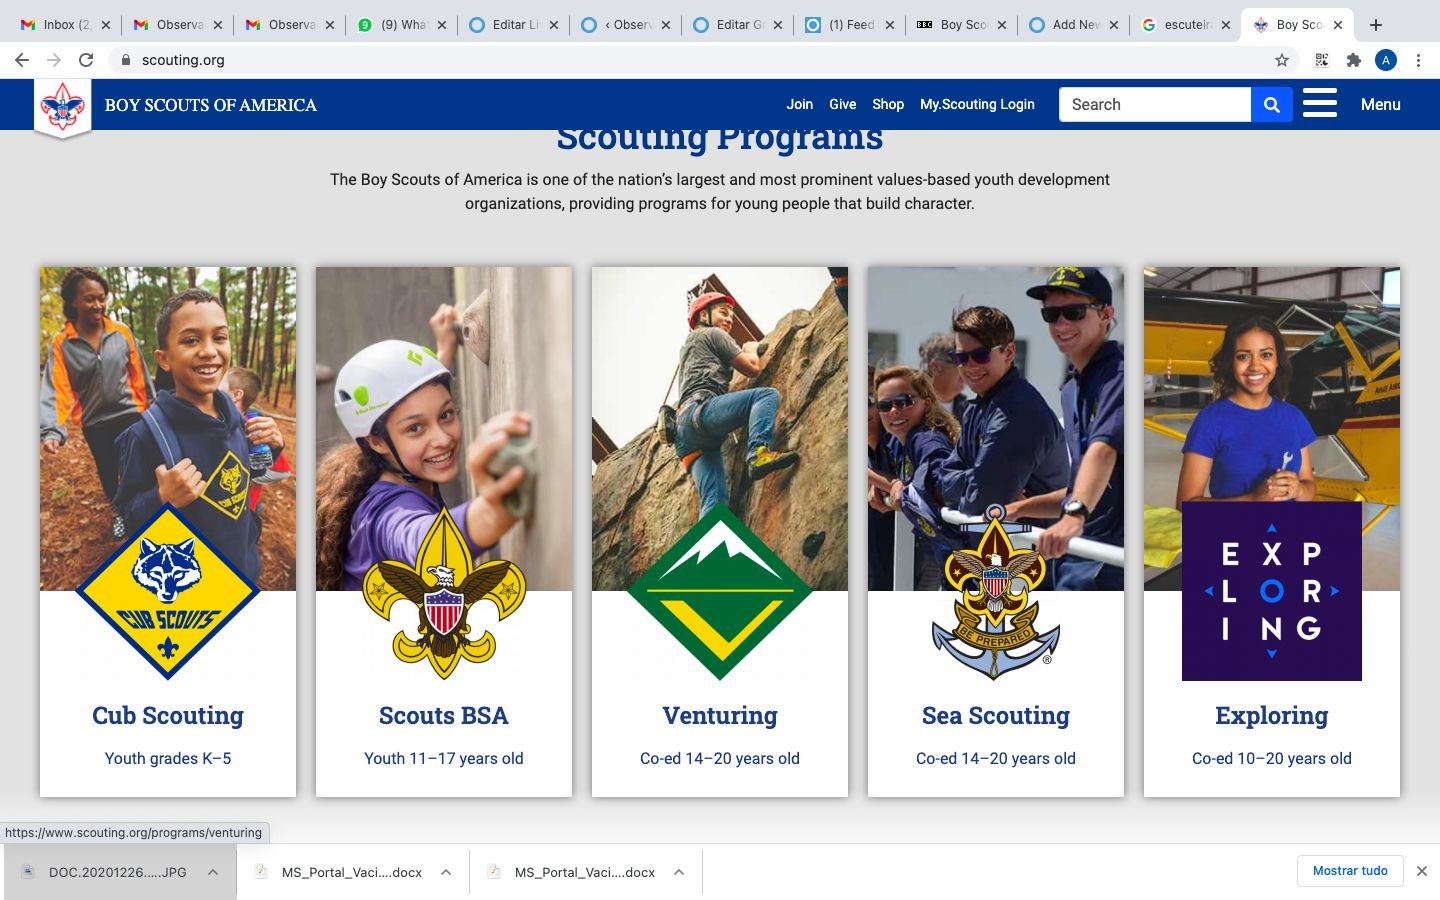This screenshot has height=900, width=1440.
Task: Open the Chrome extensions puzzle icon
Action: 1354,60
